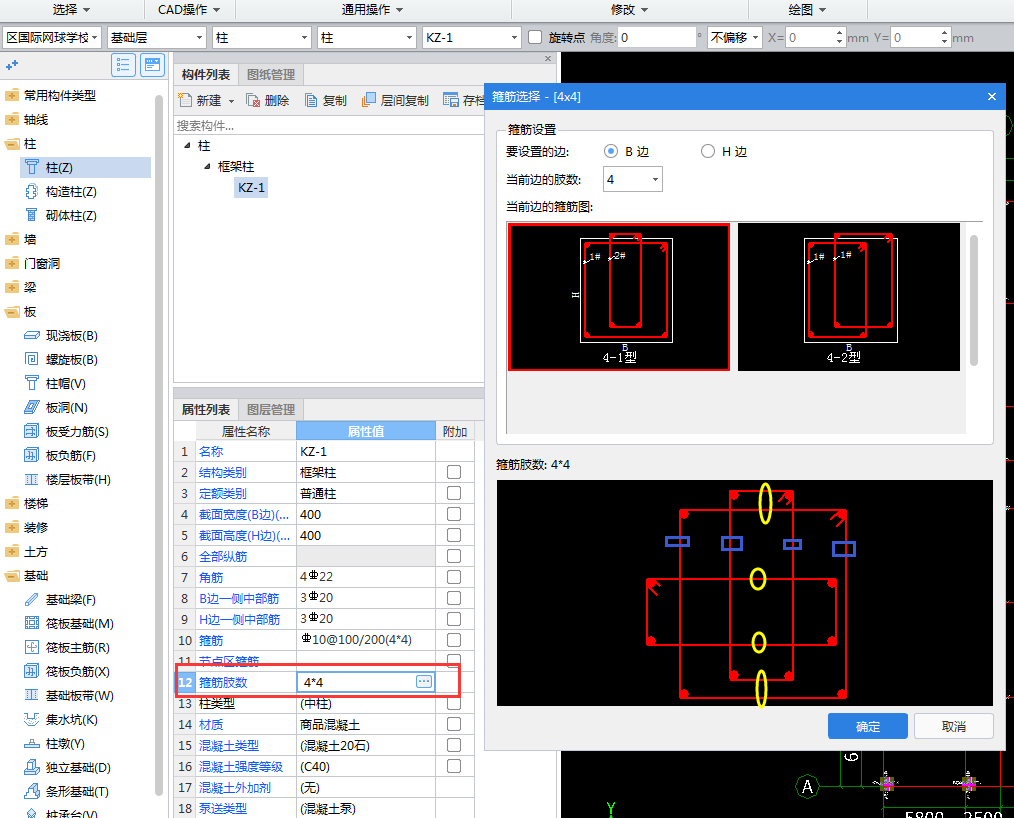Select the 柱墩(Y) icon
1014x818 pixels.
(x=32, y=744)
